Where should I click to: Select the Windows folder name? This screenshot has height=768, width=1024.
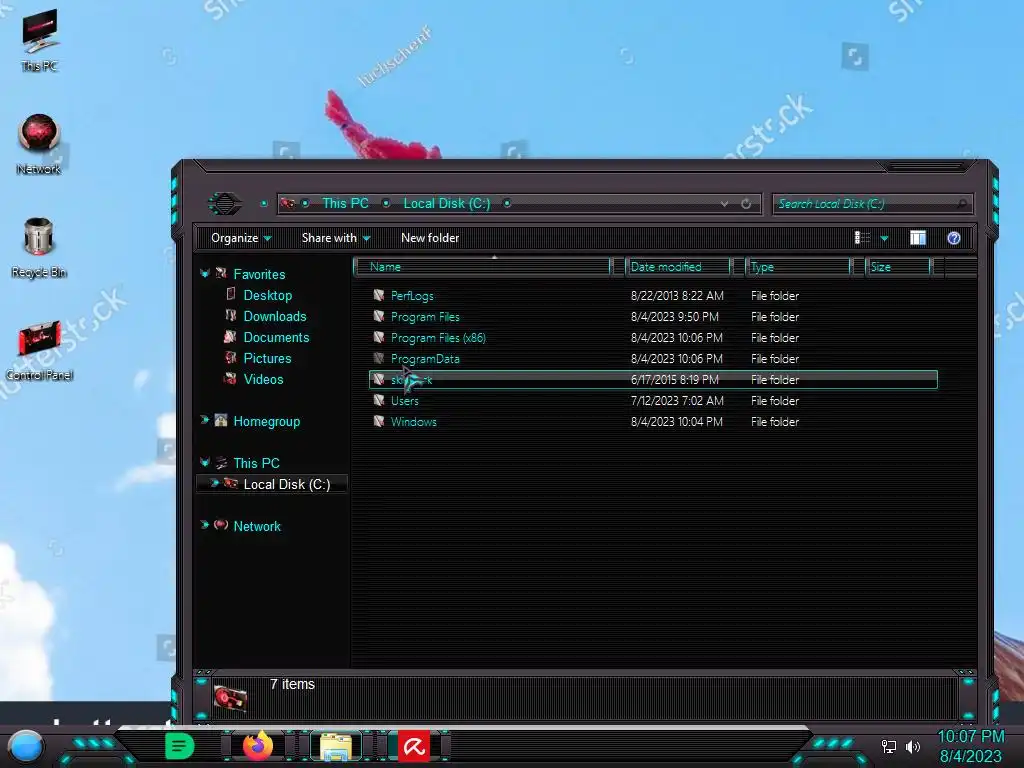[x=413, y=422]
